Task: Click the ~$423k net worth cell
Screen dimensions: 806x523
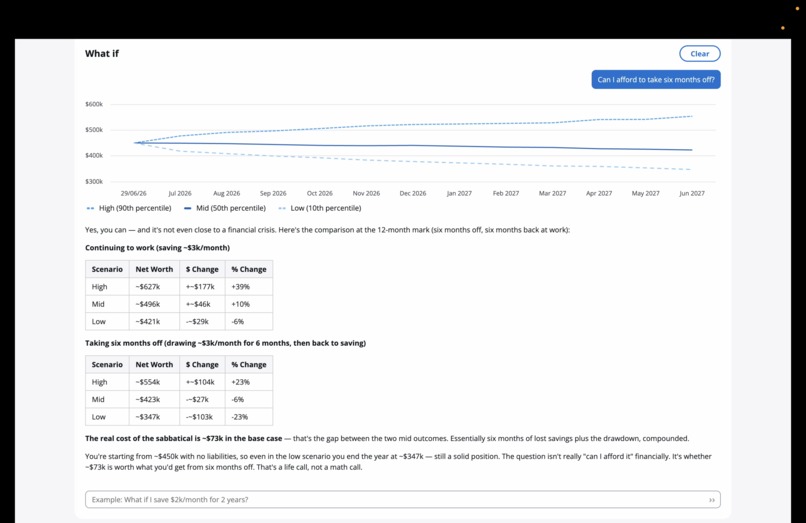Action: 154,400
